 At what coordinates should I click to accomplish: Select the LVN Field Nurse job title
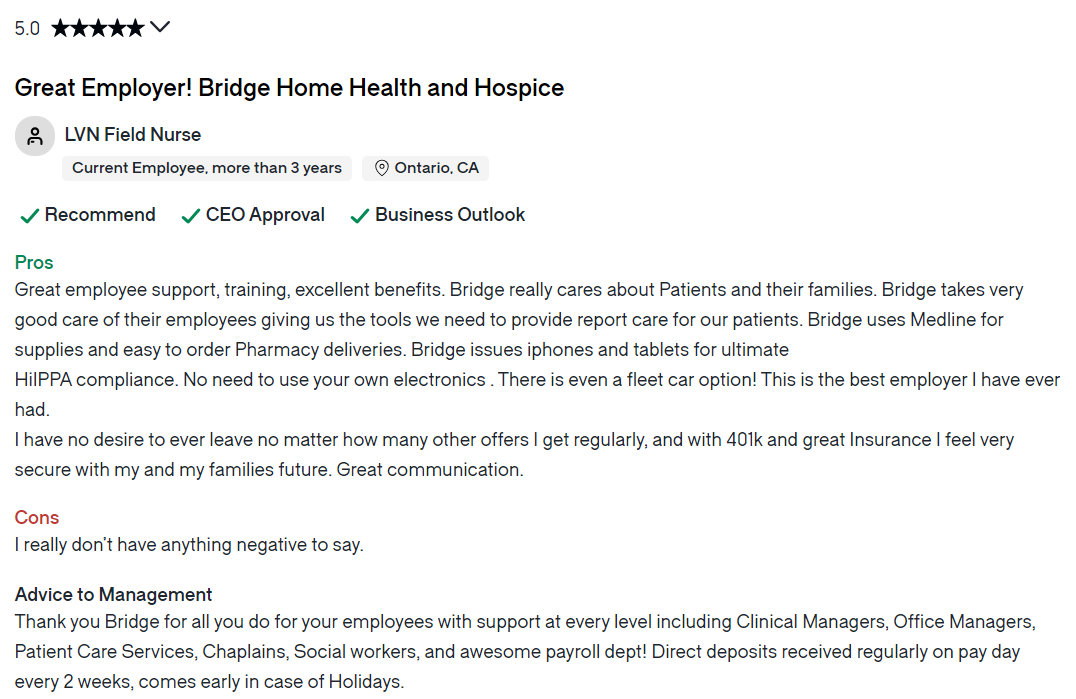pos(133,134)
